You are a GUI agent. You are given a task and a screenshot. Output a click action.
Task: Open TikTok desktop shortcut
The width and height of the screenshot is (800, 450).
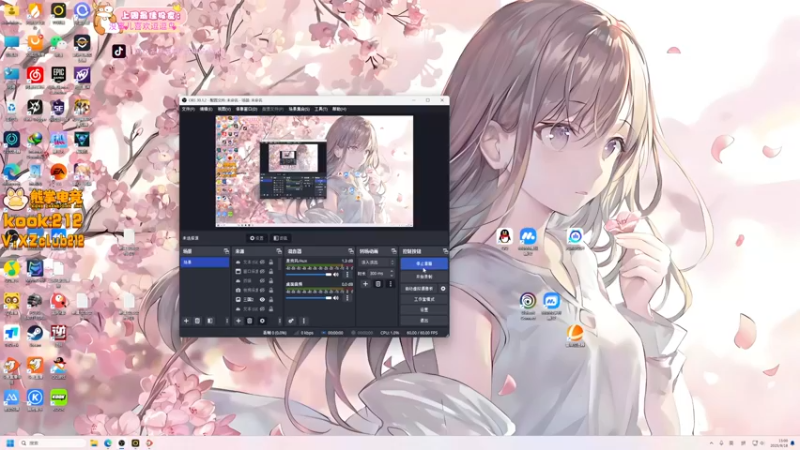click(119, 51)
